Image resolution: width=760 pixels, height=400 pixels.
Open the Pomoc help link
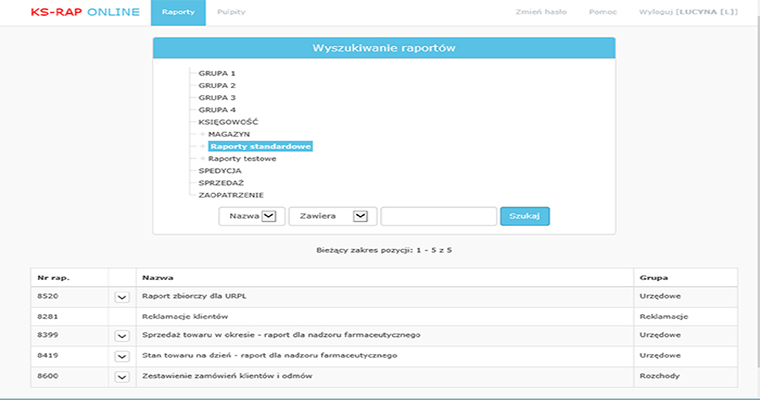click(x=604, y=12)
